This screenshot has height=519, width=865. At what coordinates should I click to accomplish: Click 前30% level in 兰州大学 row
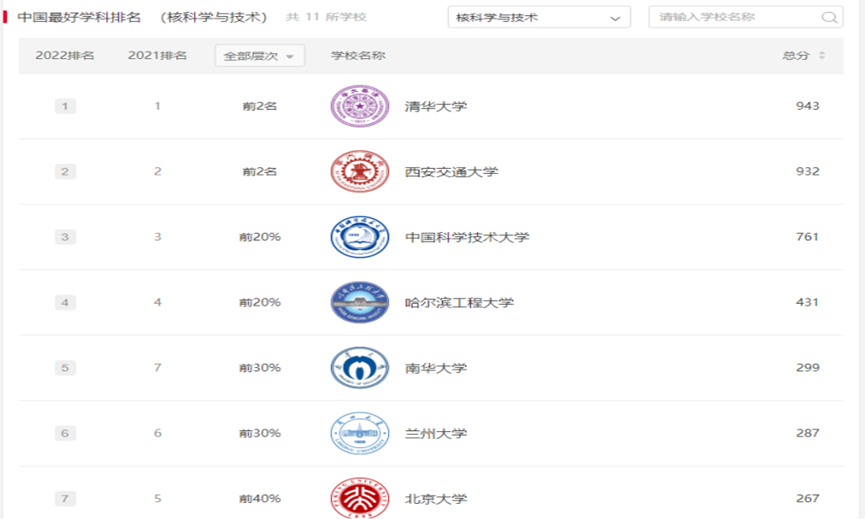(260, 433)
